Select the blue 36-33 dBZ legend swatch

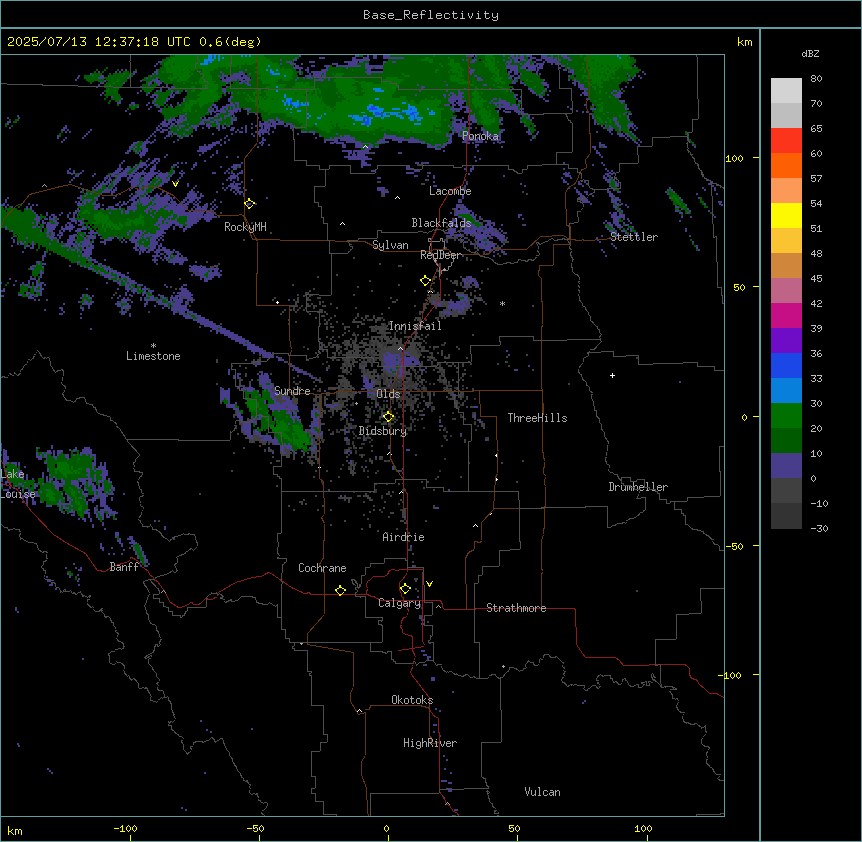click(x=786, y=365)
